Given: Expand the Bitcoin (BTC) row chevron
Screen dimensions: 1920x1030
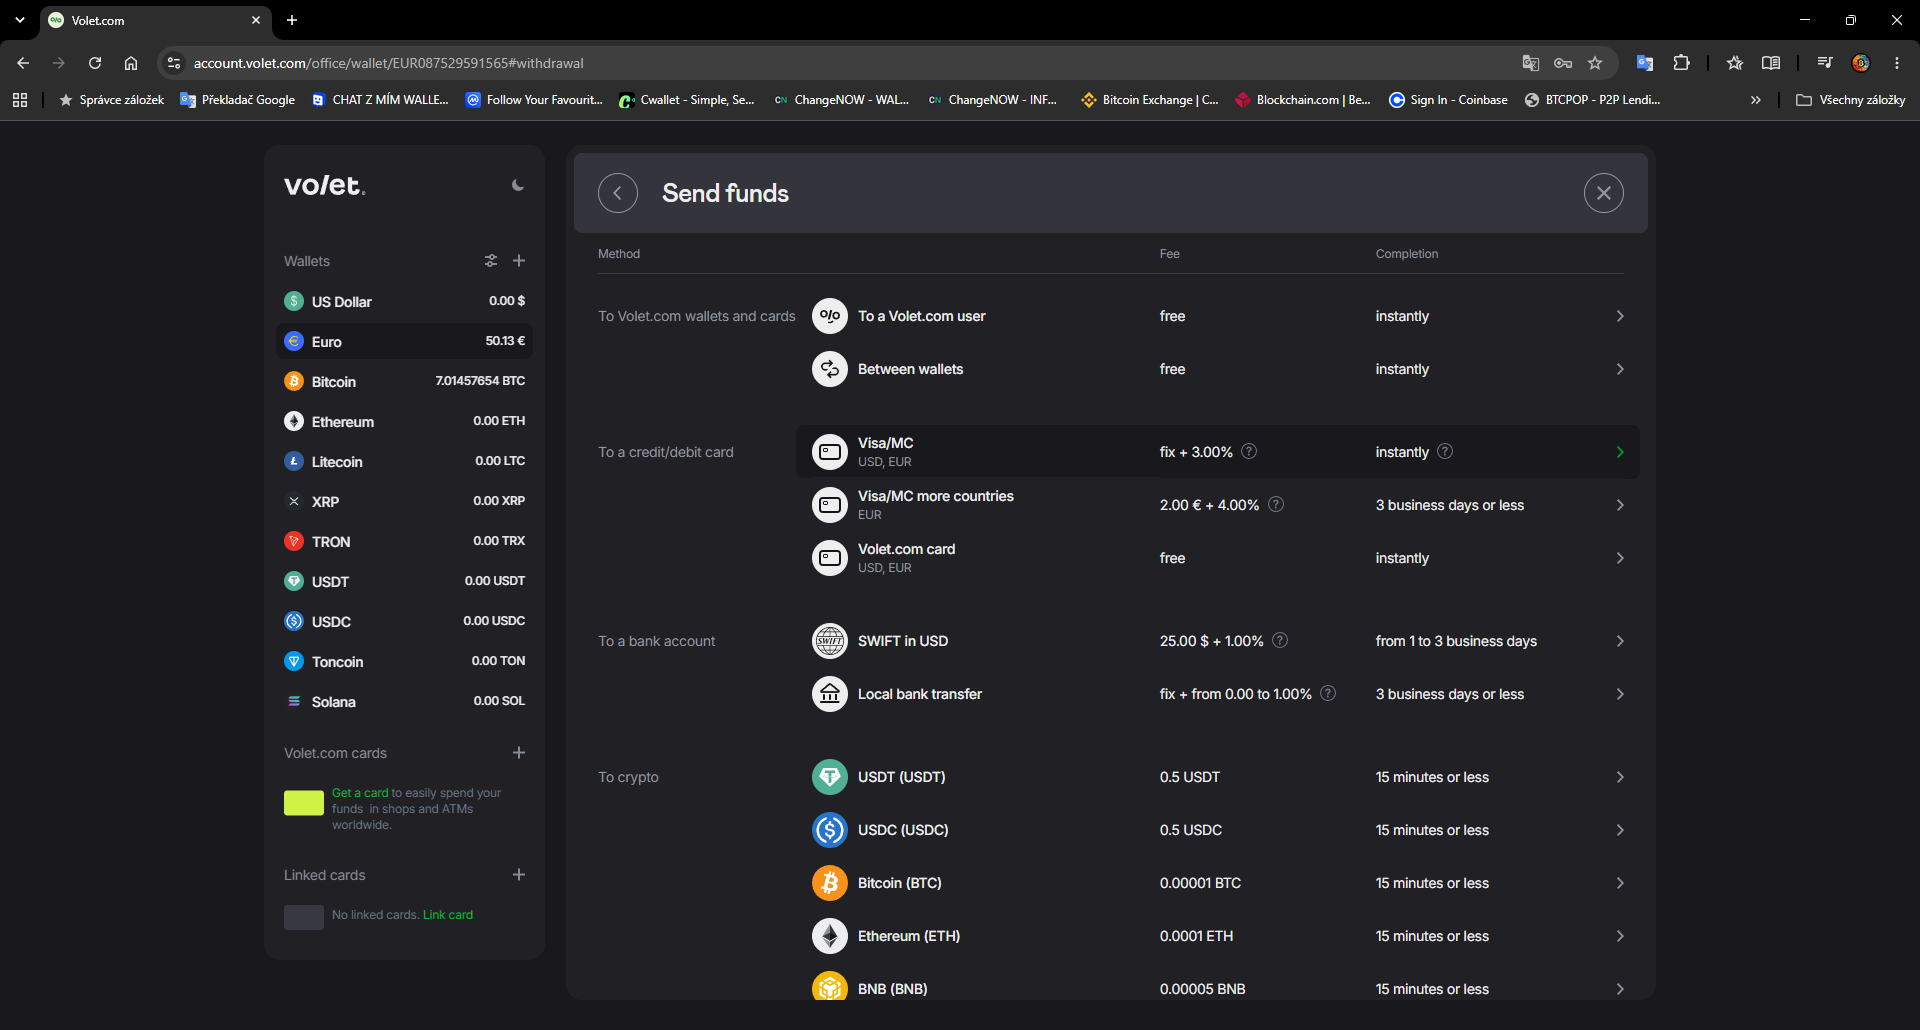Looking at the screenshot, I should tap(1620, 883).
